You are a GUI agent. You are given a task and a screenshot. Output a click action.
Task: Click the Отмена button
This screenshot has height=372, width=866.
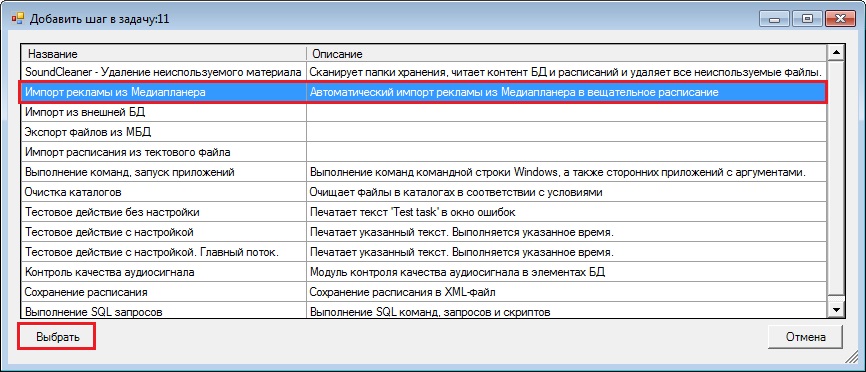click(806, 337)
